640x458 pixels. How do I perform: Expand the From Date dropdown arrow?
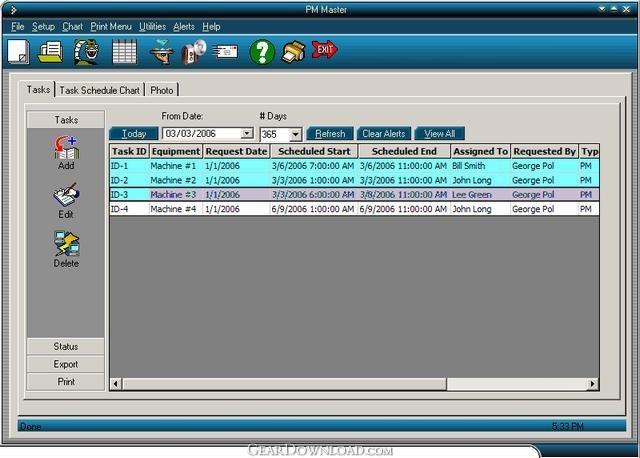coord(247,133)
